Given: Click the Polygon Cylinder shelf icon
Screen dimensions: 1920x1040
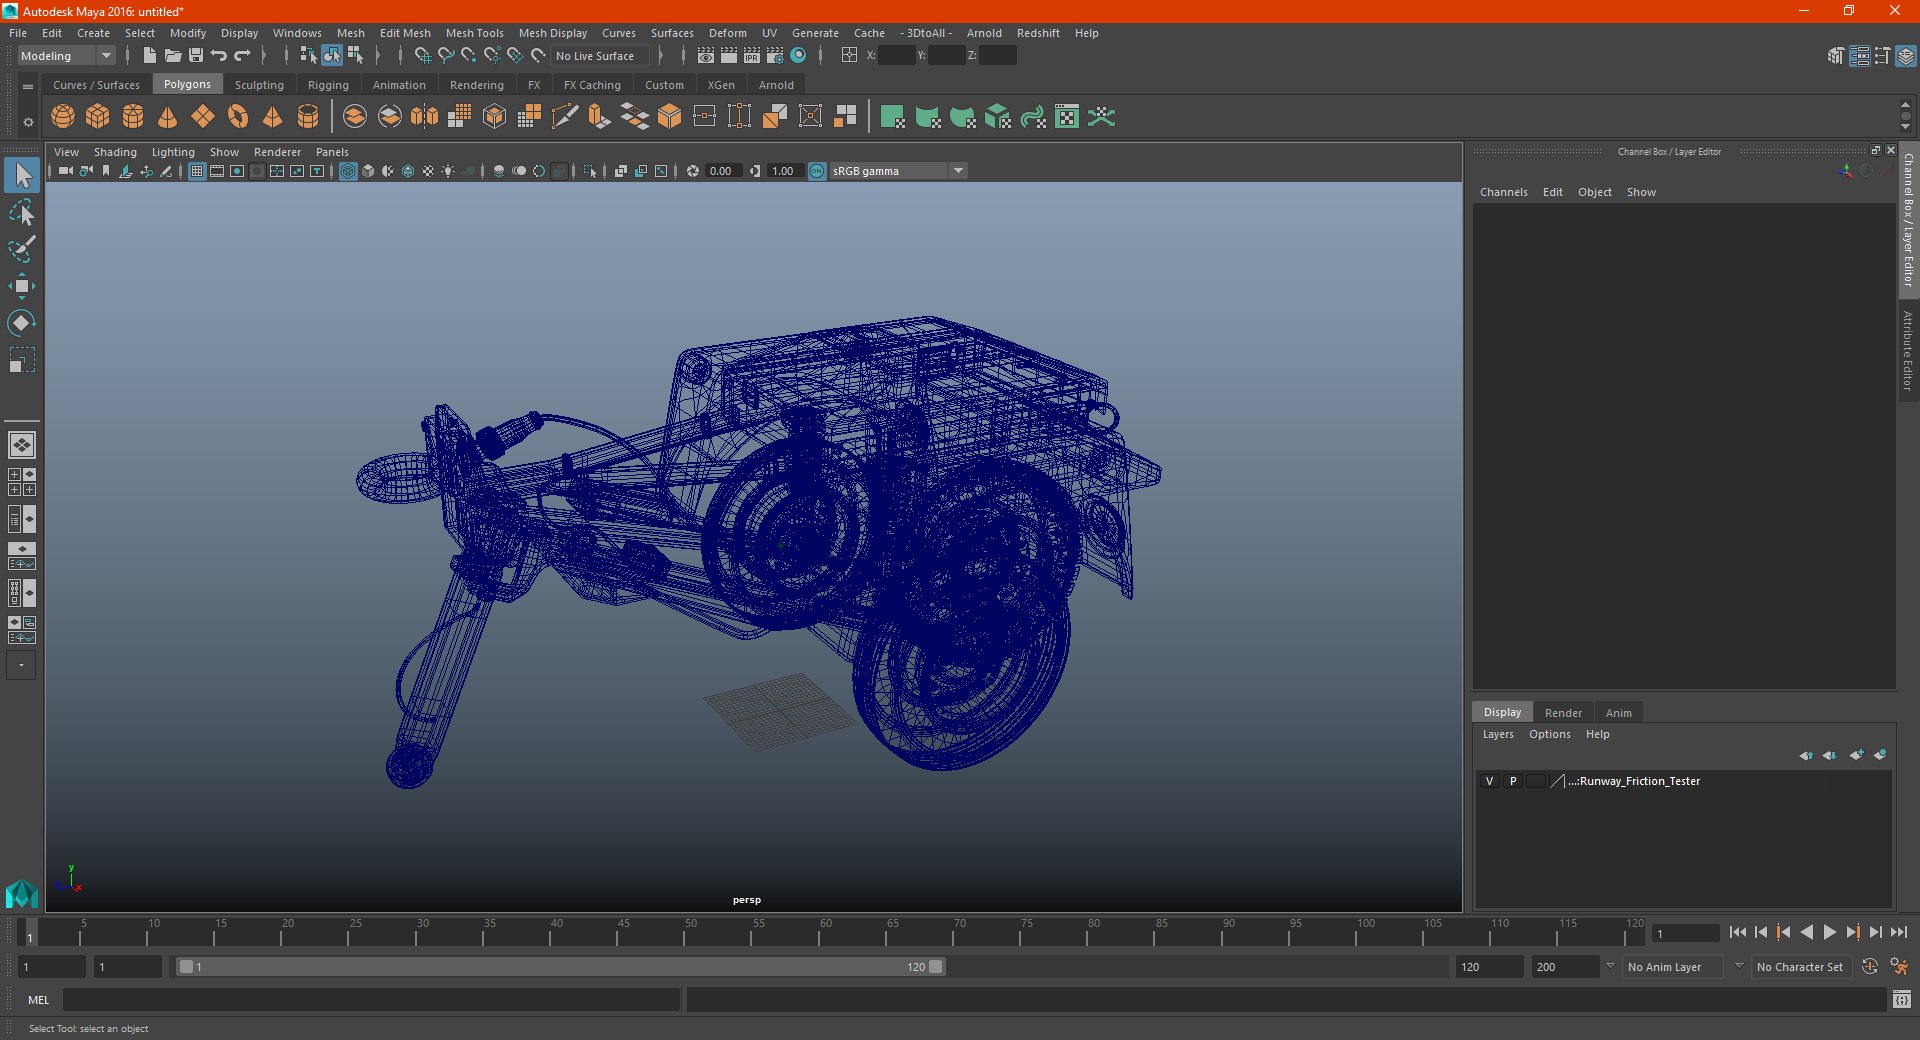Looking at the screenshot, I should 133,117.
